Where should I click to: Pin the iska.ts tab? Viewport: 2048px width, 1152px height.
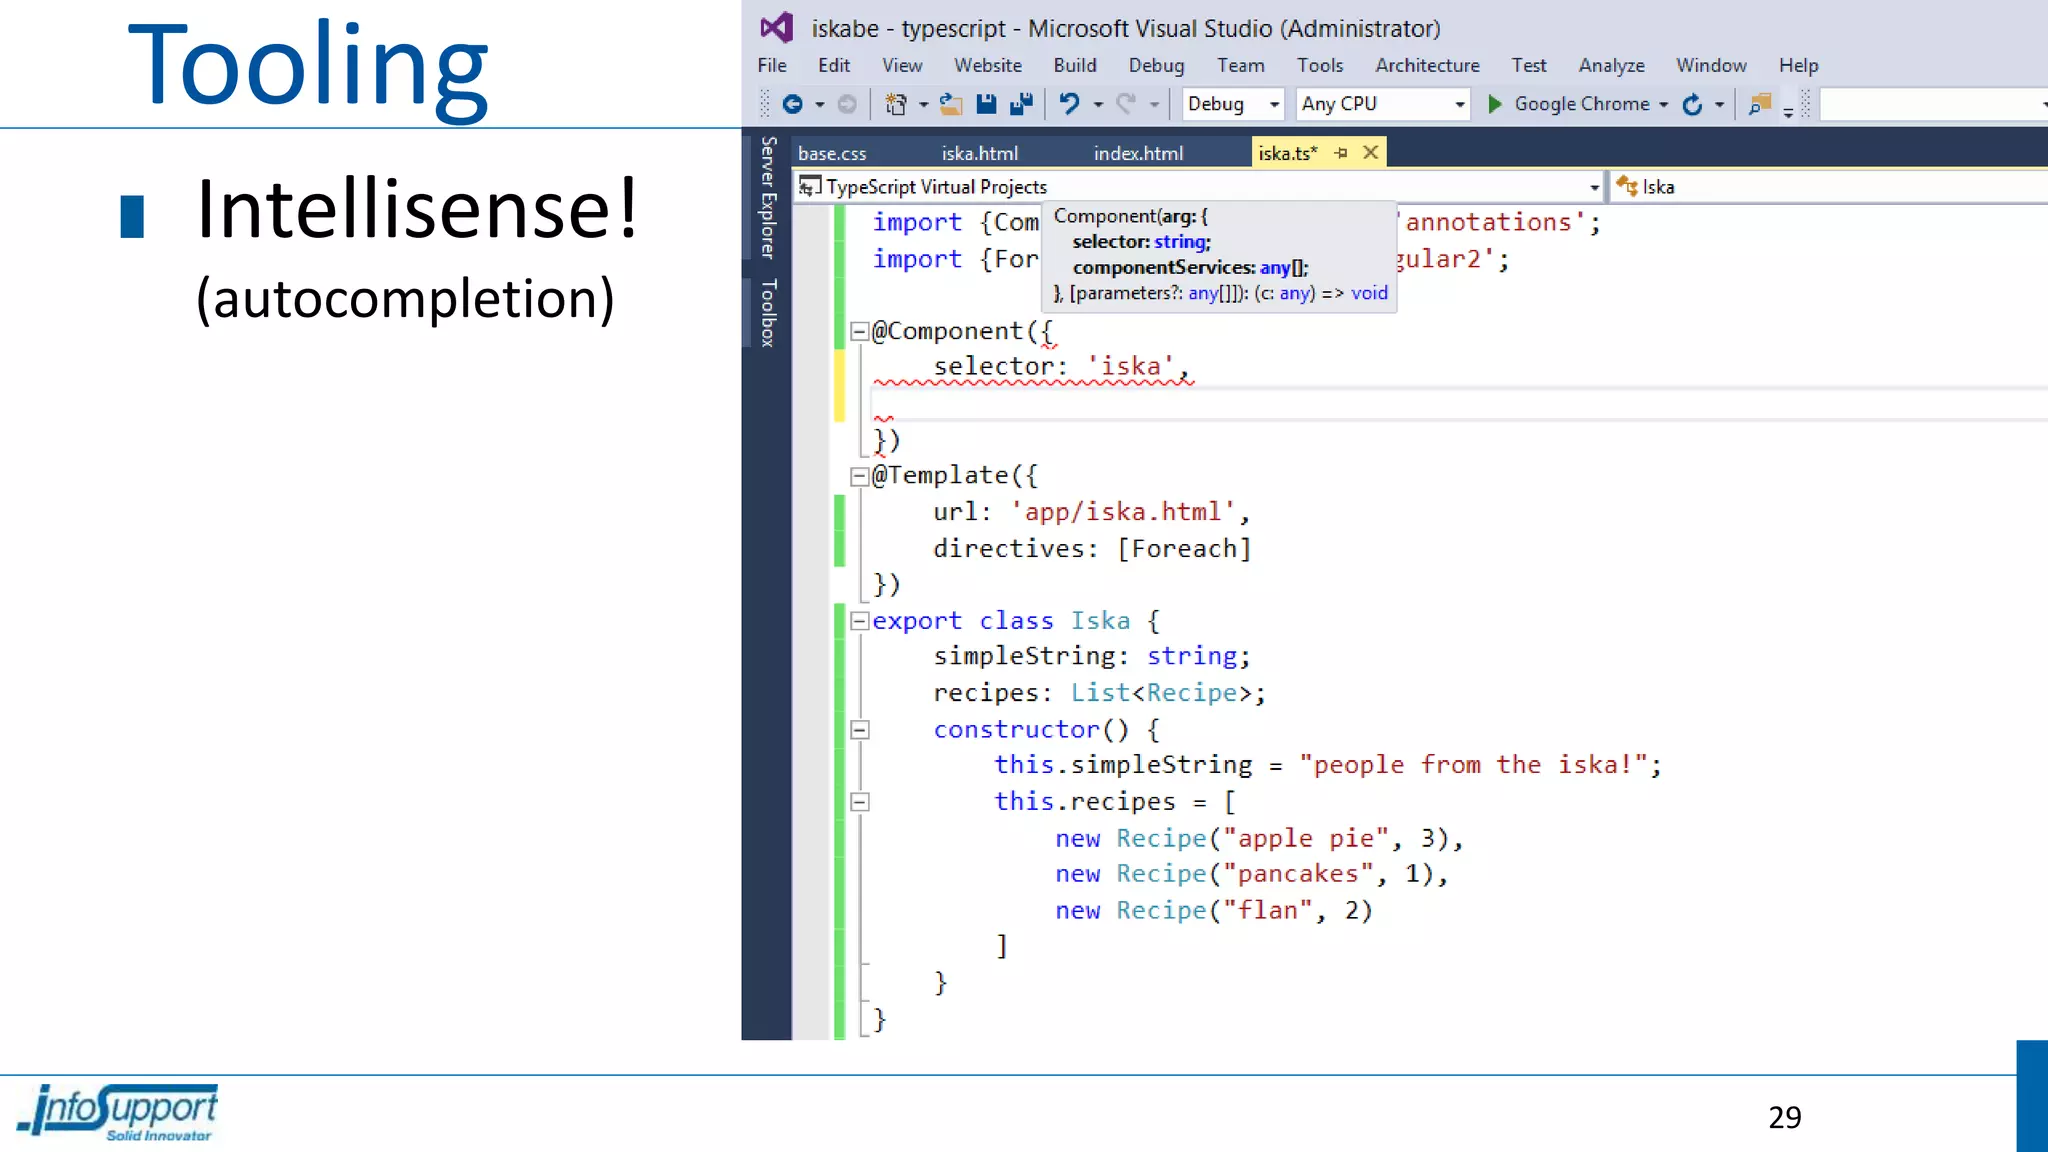[1341, 153]
